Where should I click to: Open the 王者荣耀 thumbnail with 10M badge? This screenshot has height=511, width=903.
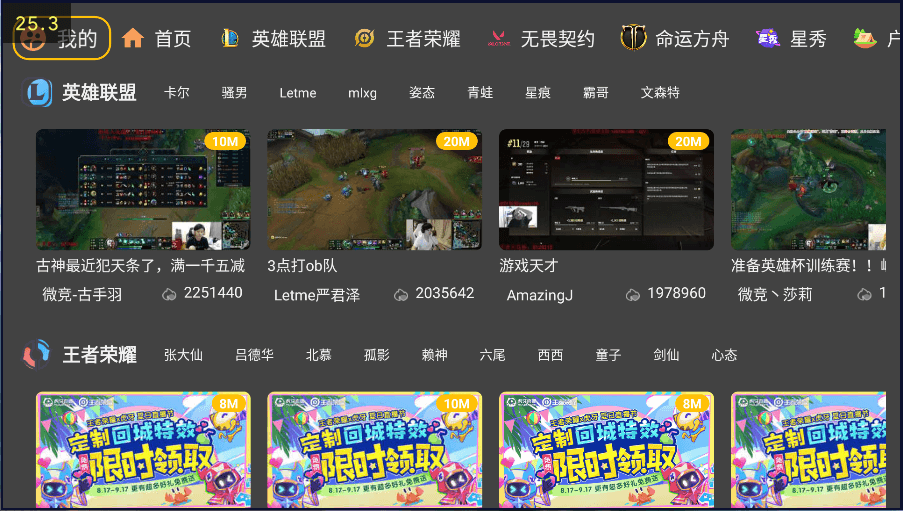pos(374,450)
